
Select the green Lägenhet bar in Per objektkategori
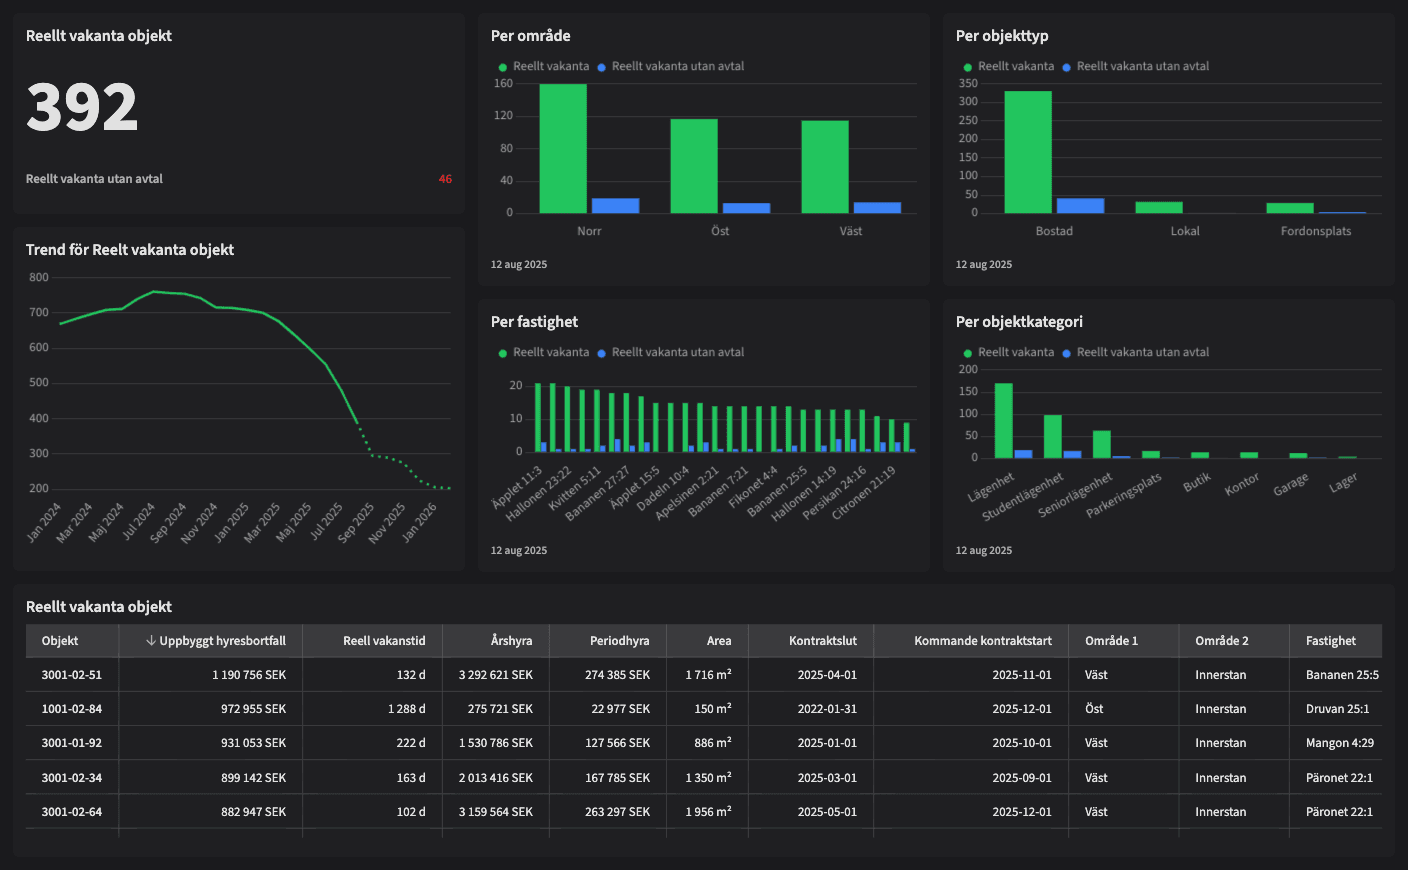(1003, 420)
